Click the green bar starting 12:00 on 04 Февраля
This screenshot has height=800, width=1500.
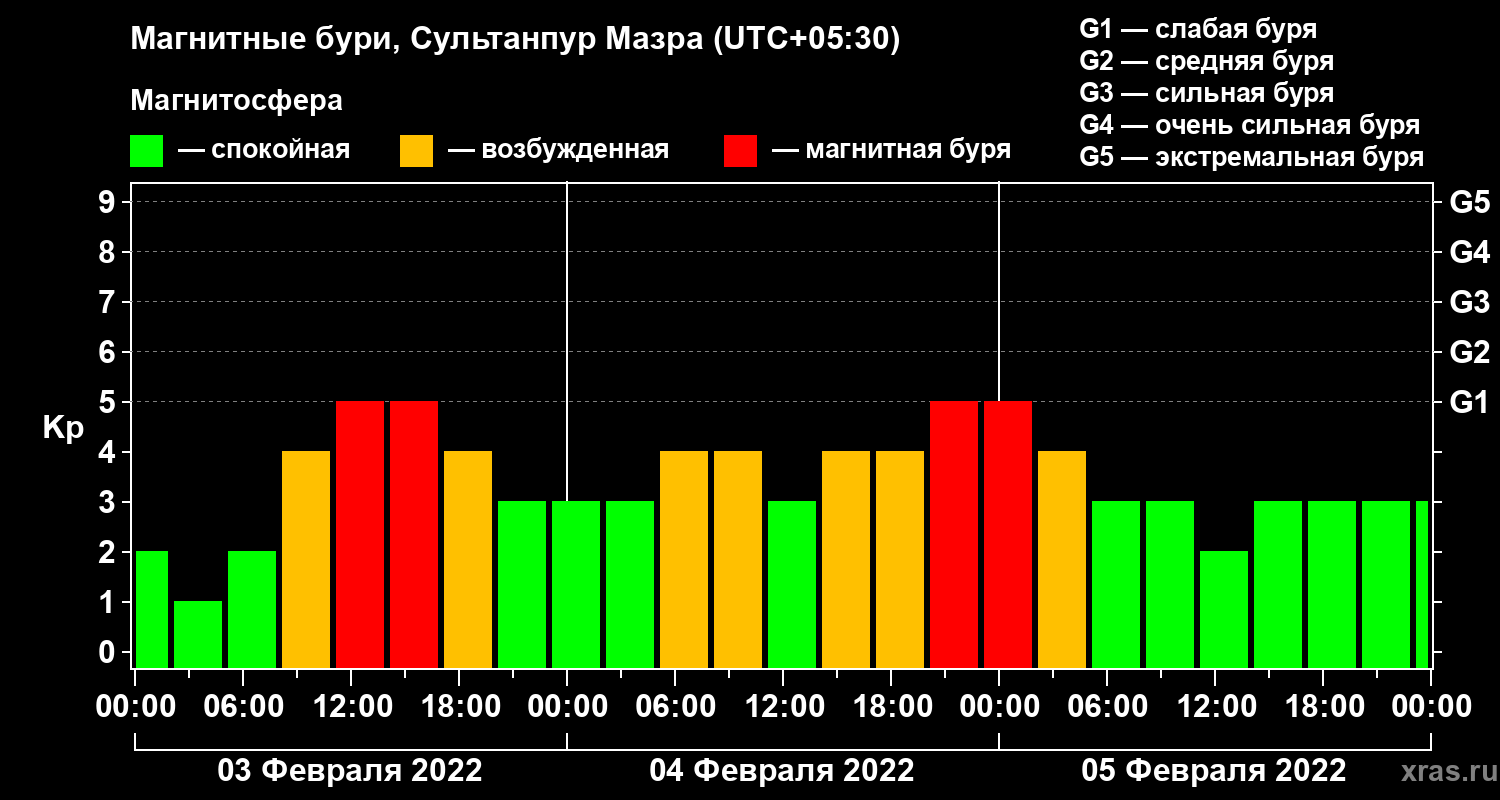click(792, 585)
